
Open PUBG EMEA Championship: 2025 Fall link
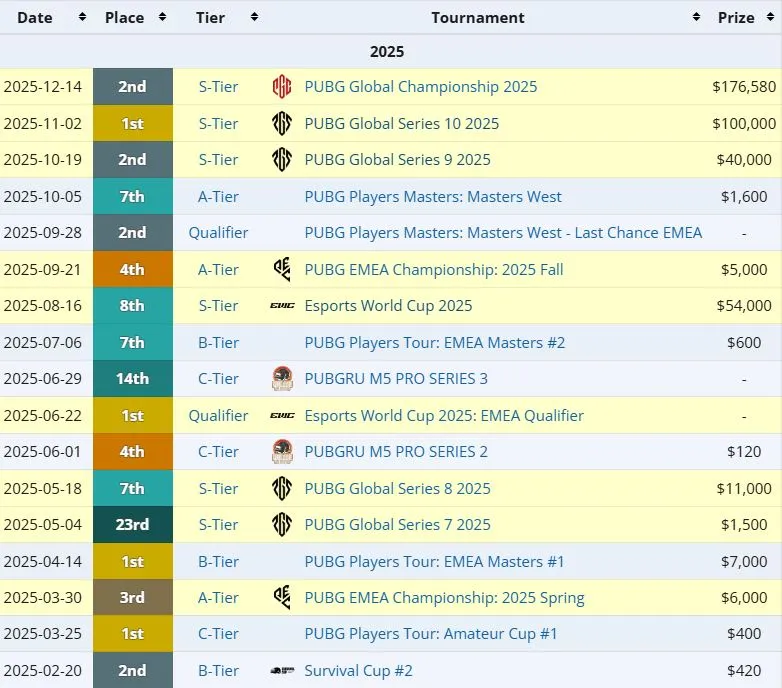click(x=434, y=270)
